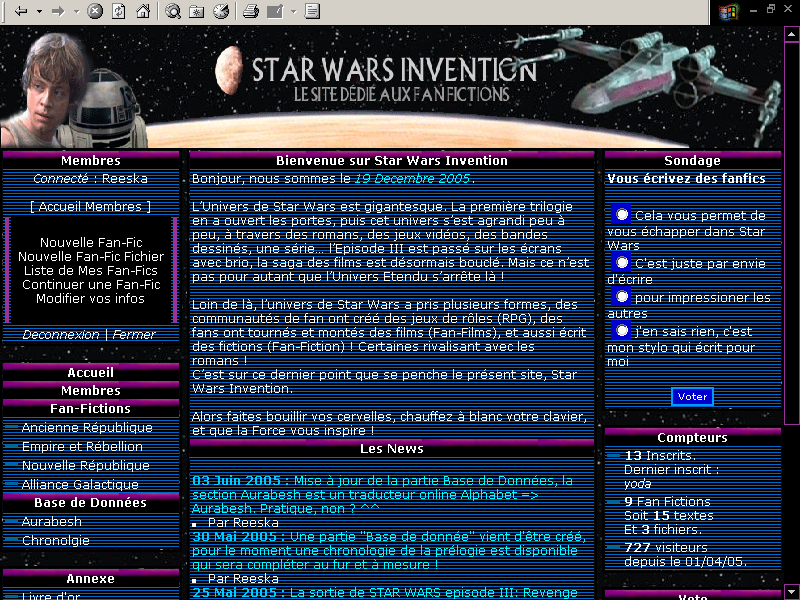Click the 'Fermer' link

click(x=134, y=335)
